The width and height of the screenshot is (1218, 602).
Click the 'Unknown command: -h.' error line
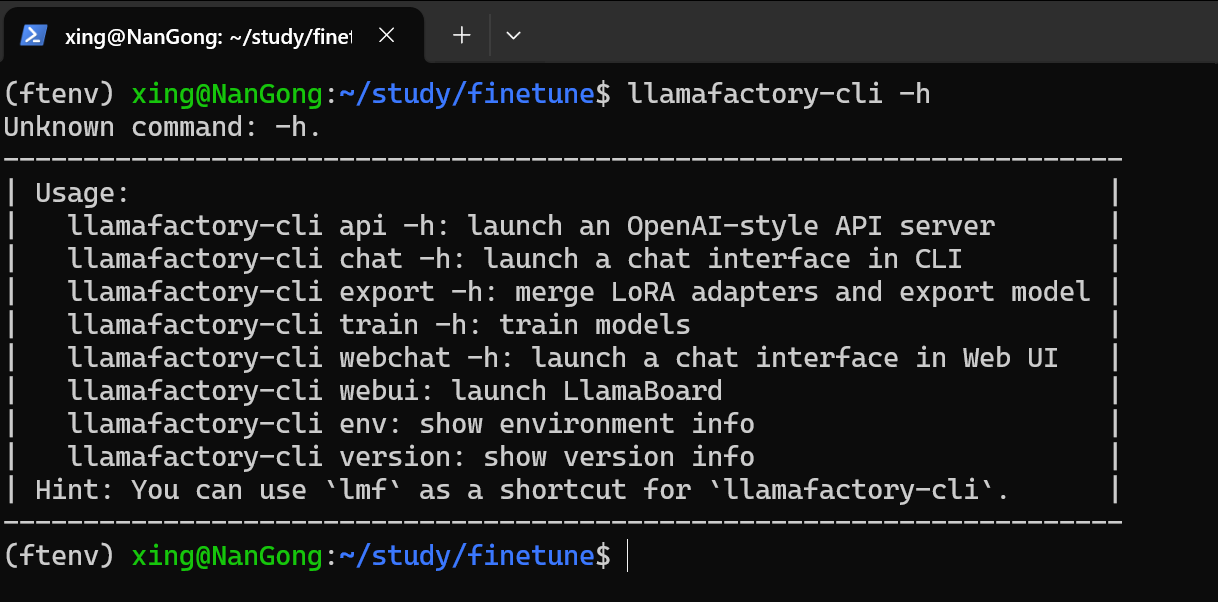[x=163, y=128]
